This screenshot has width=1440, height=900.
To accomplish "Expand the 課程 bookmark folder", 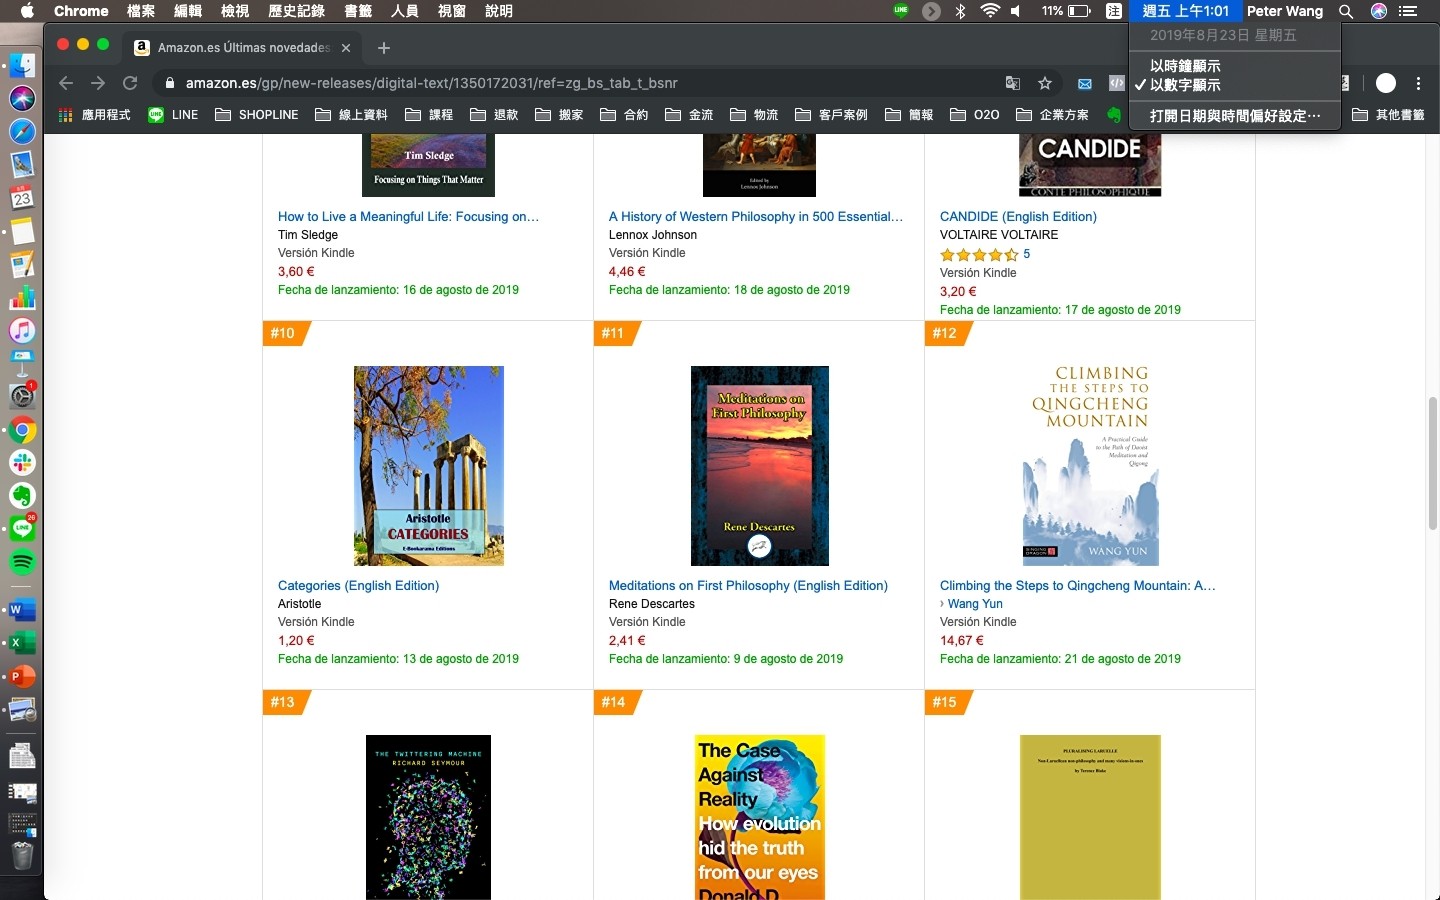I will tap(429, 115).
